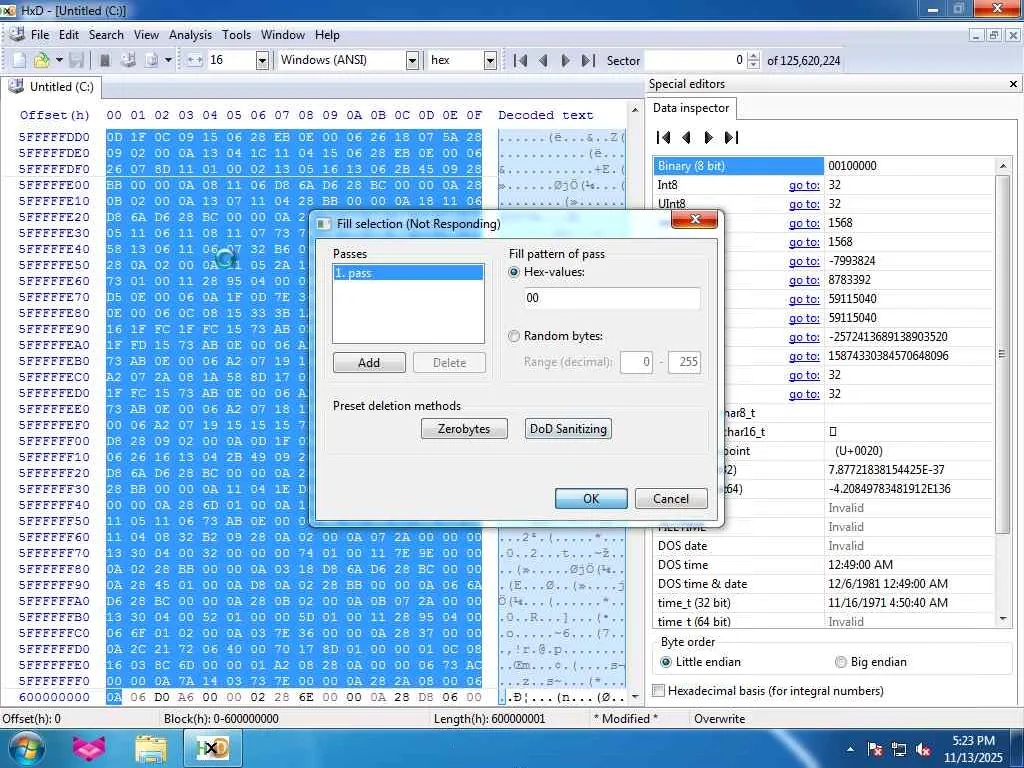The image size is (1024, 768).
Task: Expand the disk image dropdown arrow
Action: (x=168, y=60)
